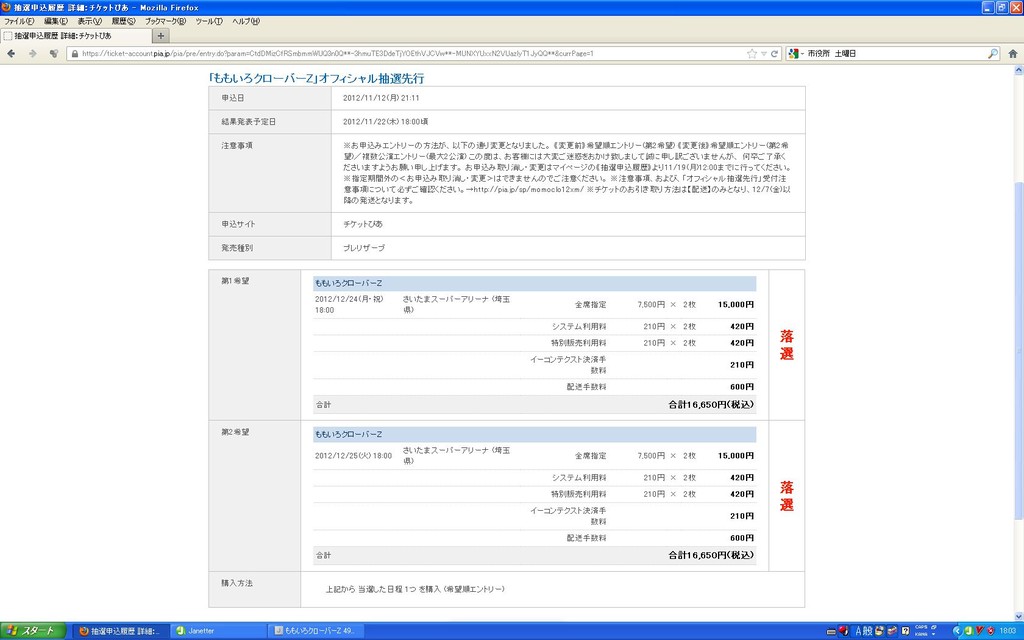Click the 第2希望 total 合計16,650円(税込)
Image resolution: width=1024 pixels, height=640 pixels.
[711, 555]
